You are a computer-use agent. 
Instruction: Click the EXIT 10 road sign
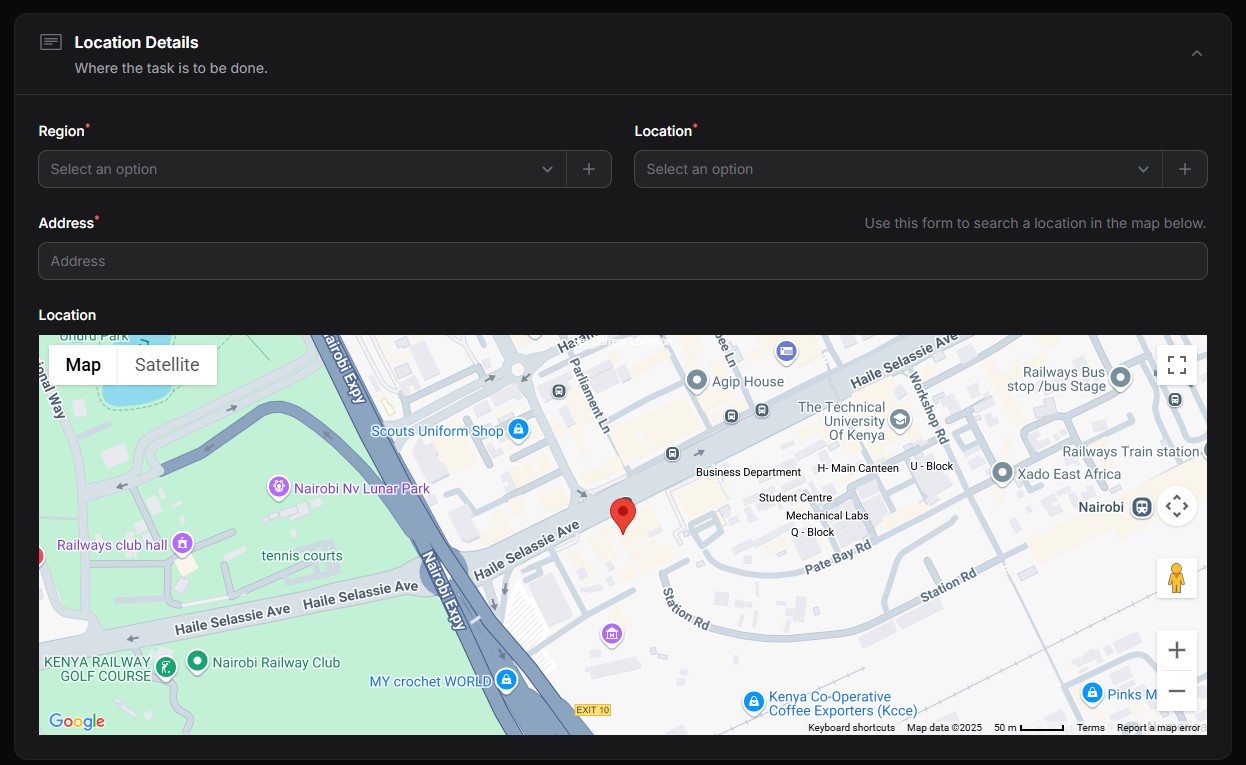[592, 710]
